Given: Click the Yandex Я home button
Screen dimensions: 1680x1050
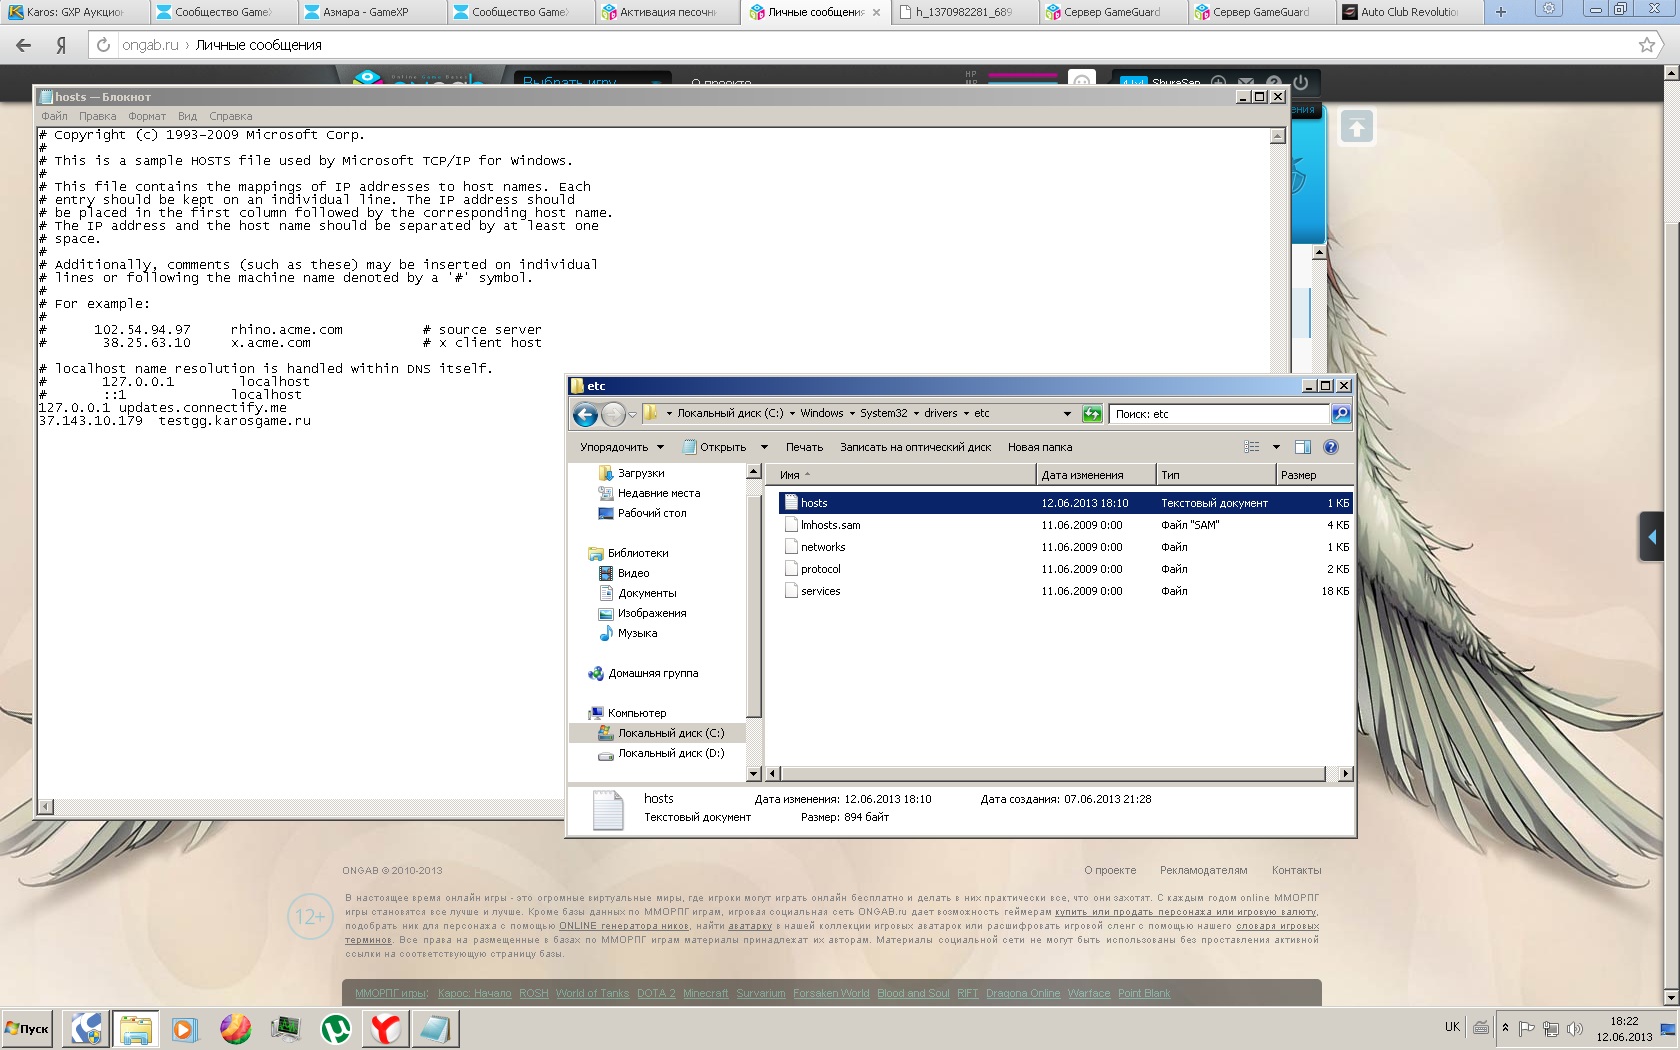Looking at the screenshot, I should click(x=61, y=45).
